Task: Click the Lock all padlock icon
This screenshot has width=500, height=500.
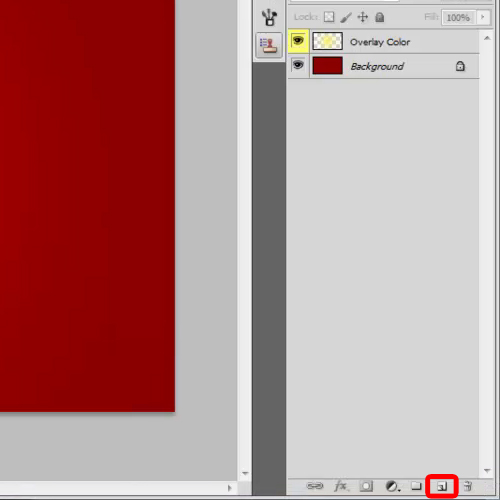Action: pos(380,17)
